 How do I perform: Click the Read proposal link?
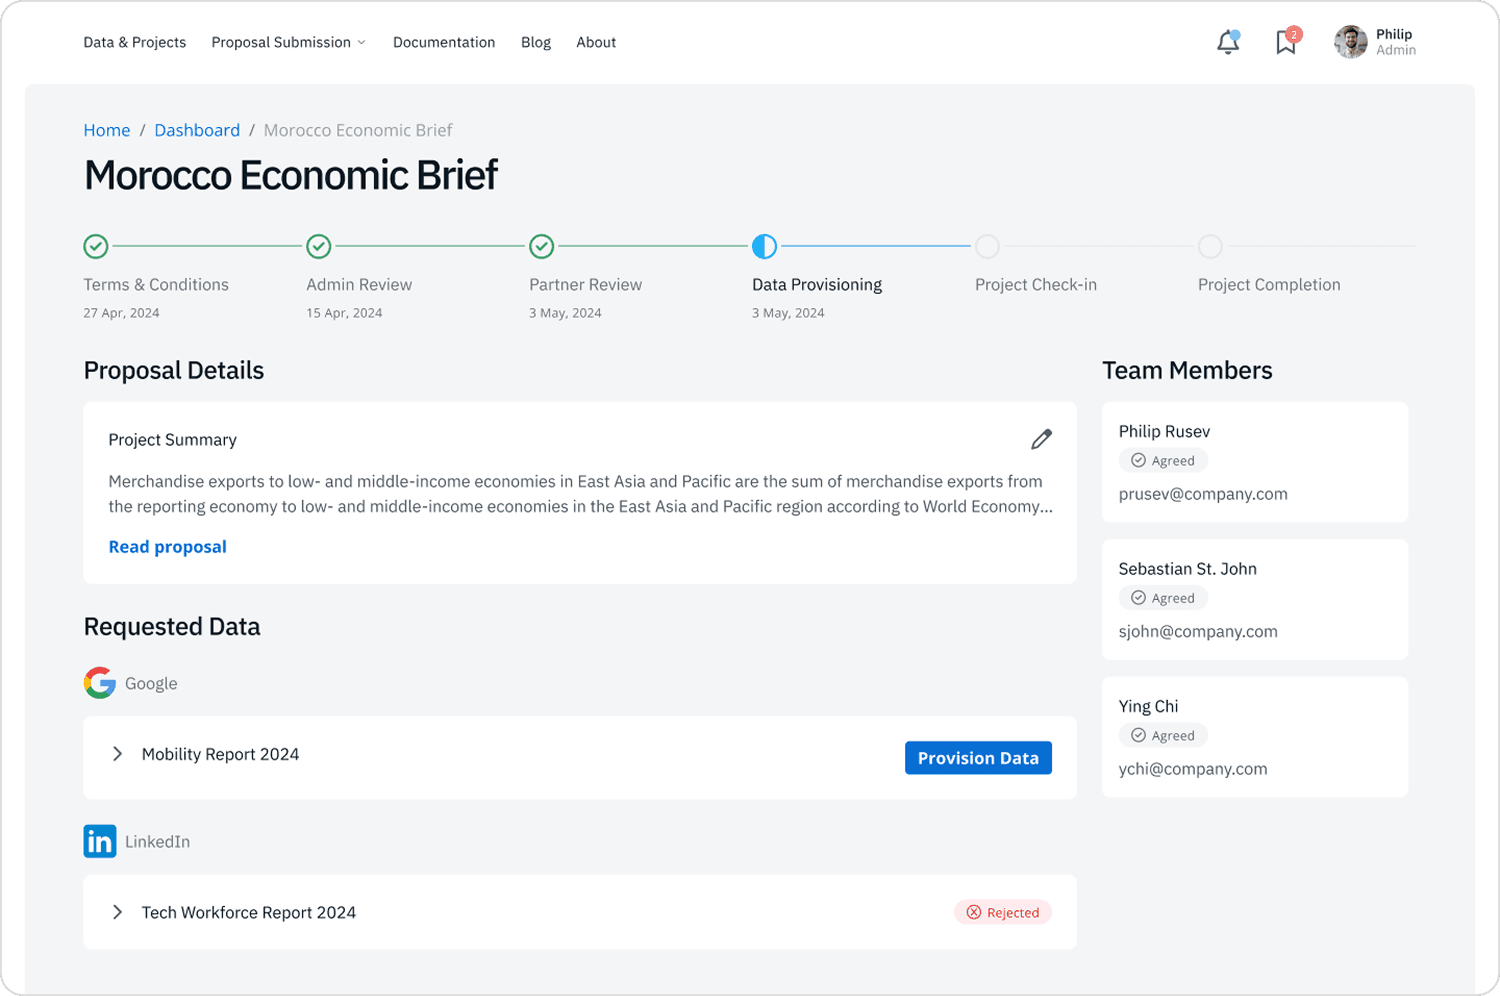pos(168,547)
